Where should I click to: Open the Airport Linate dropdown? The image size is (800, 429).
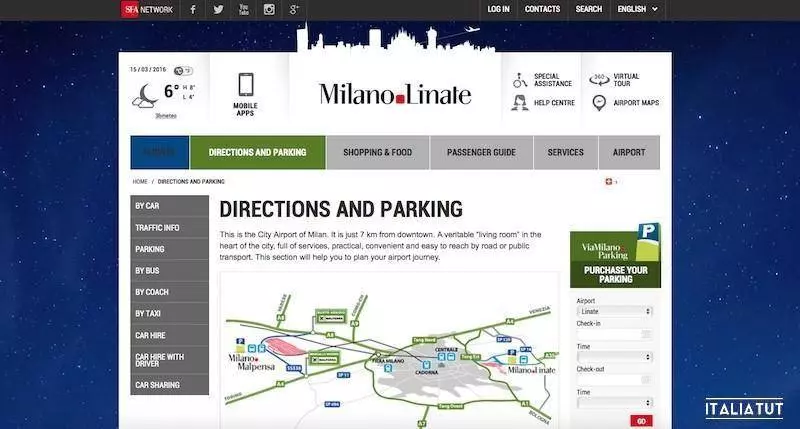(615, 311)
